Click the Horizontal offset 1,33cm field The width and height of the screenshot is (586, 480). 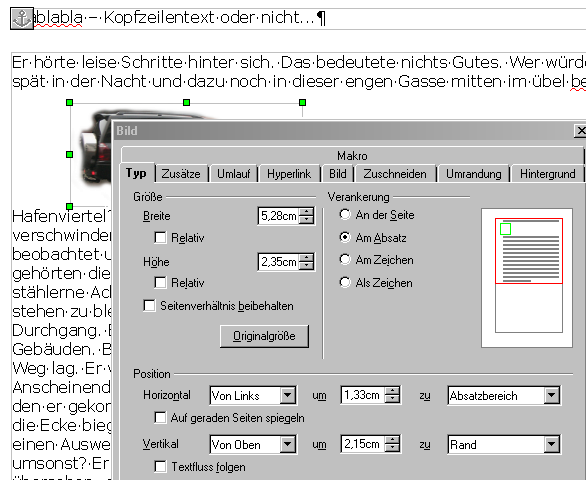[363, 395]
